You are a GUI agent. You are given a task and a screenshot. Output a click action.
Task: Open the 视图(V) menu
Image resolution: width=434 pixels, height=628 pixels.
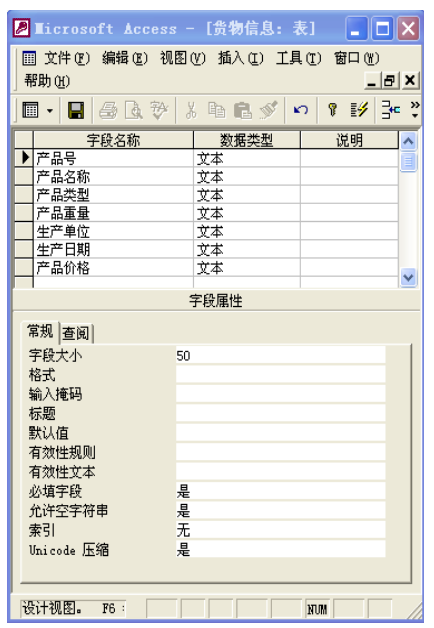click(x=183, y=59)
